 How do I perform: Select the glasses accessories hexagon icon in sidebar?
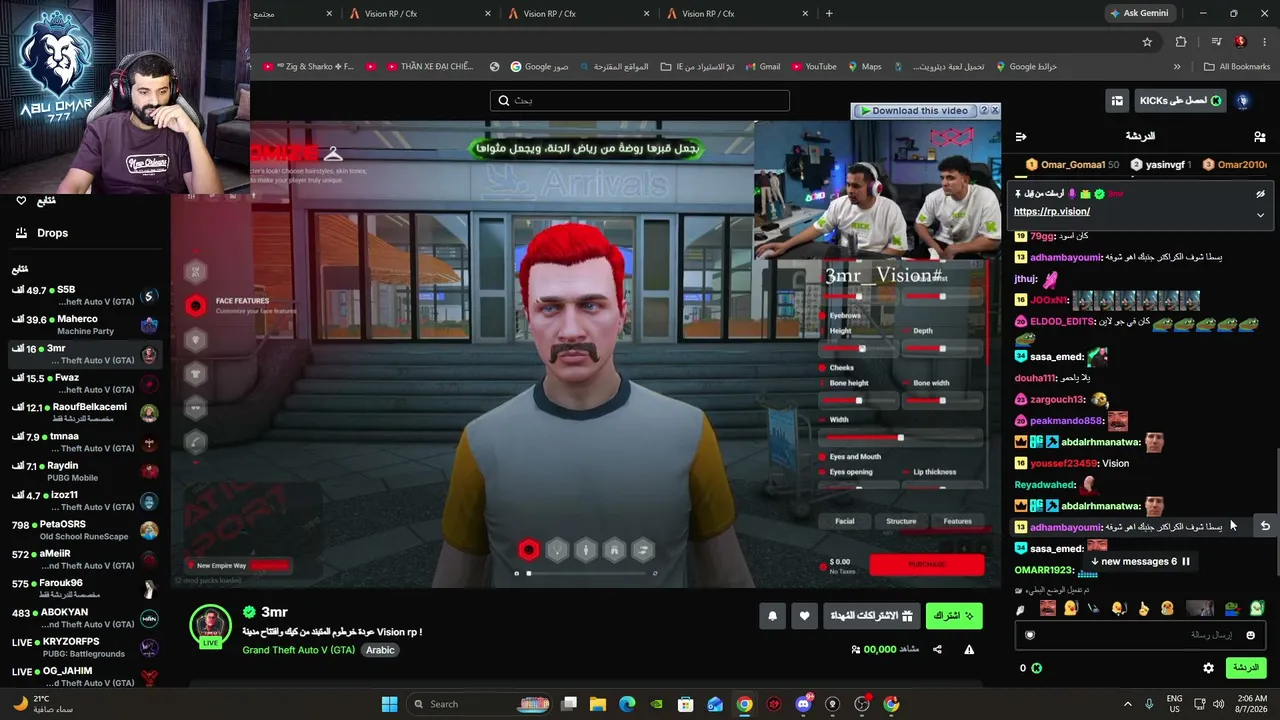click(196, 407)
